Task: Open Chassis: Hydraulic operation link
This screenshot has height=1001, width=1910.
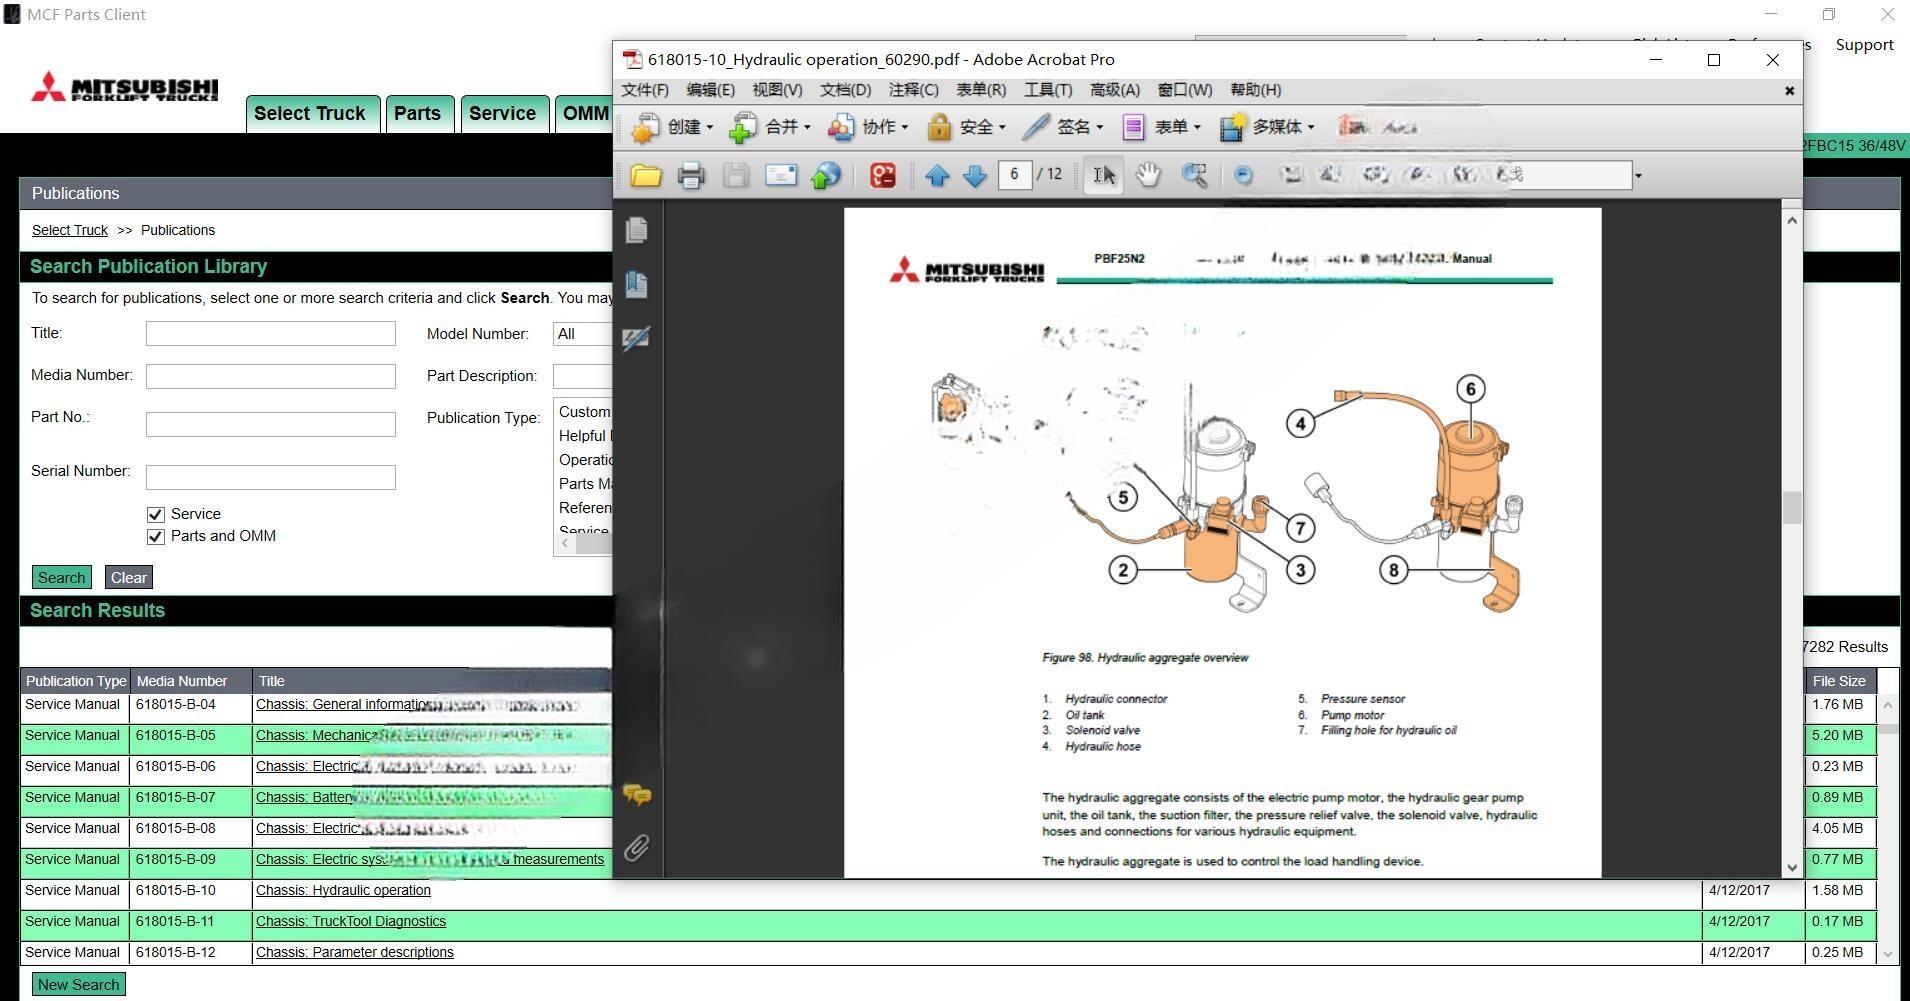Action: pos(343,890)
